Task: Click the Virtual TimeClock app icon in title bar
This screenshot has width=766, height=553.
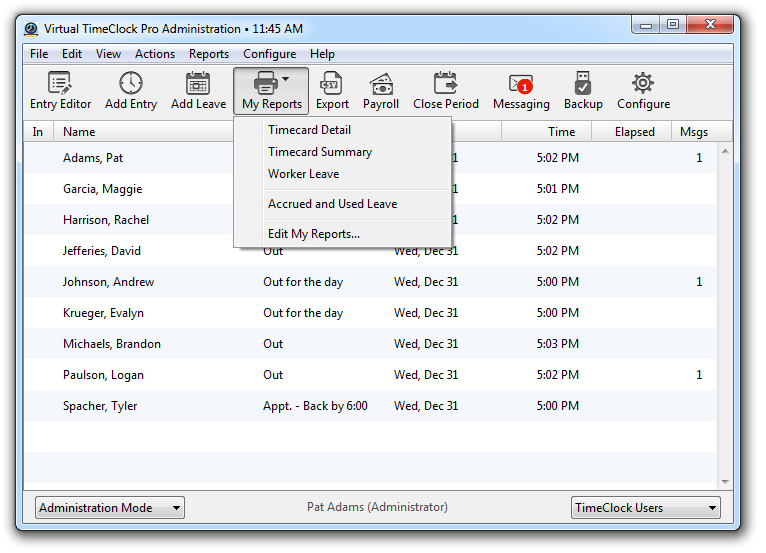Action: [x=31, y=29]
